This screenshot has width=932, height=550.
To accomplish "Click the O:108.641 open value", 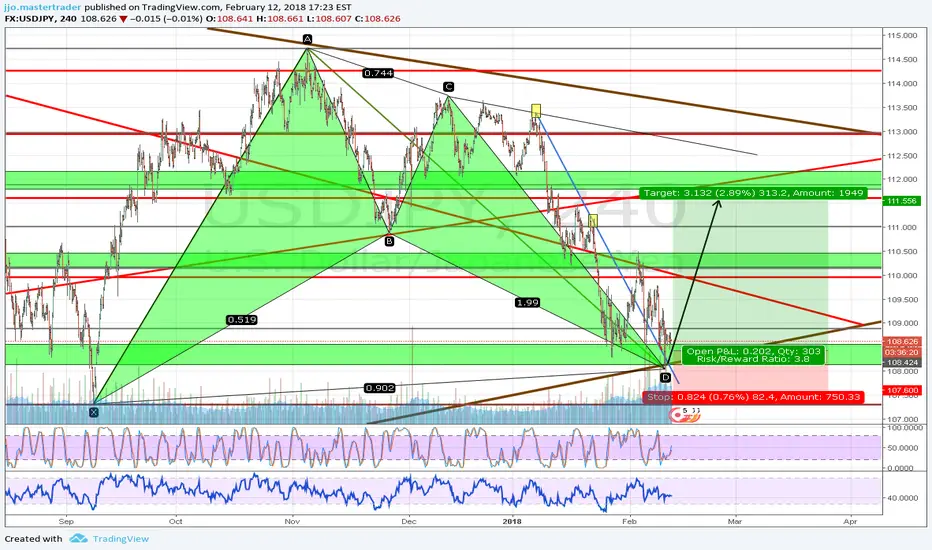I will pos(230,18).
